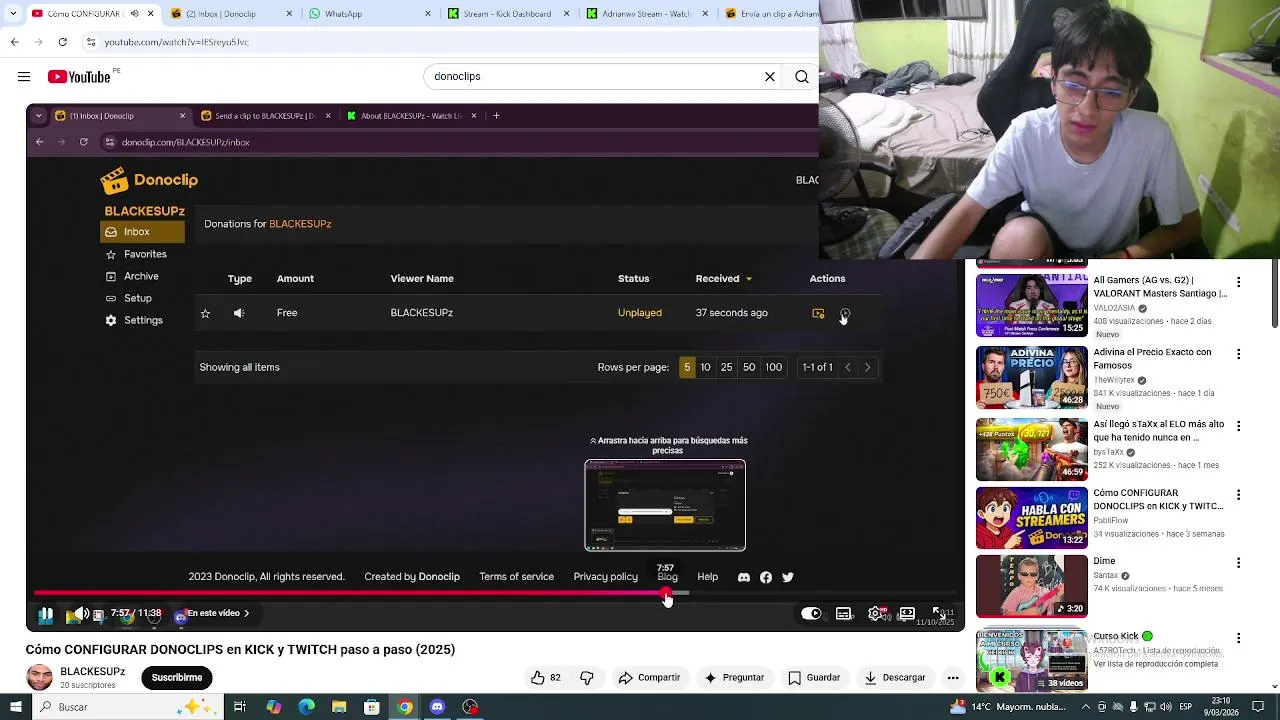Open the Dime video thumbnail
1280x720 pixels.
[1031, 587]
